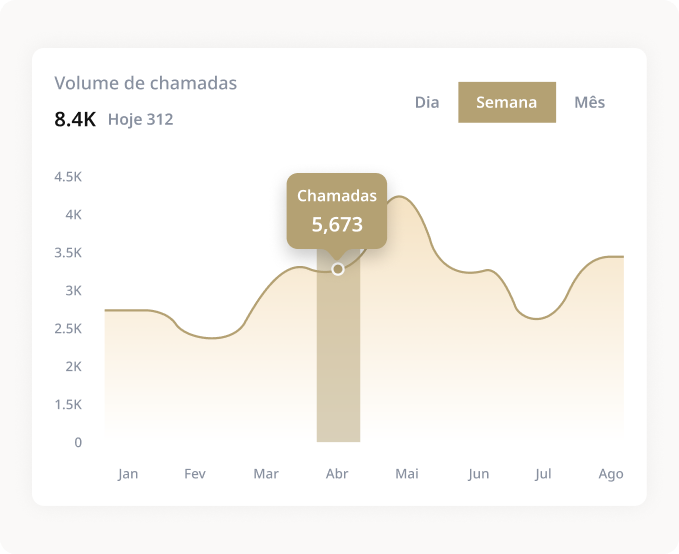Click the Jan month label
Screen dimensions: 679x554
128,473
